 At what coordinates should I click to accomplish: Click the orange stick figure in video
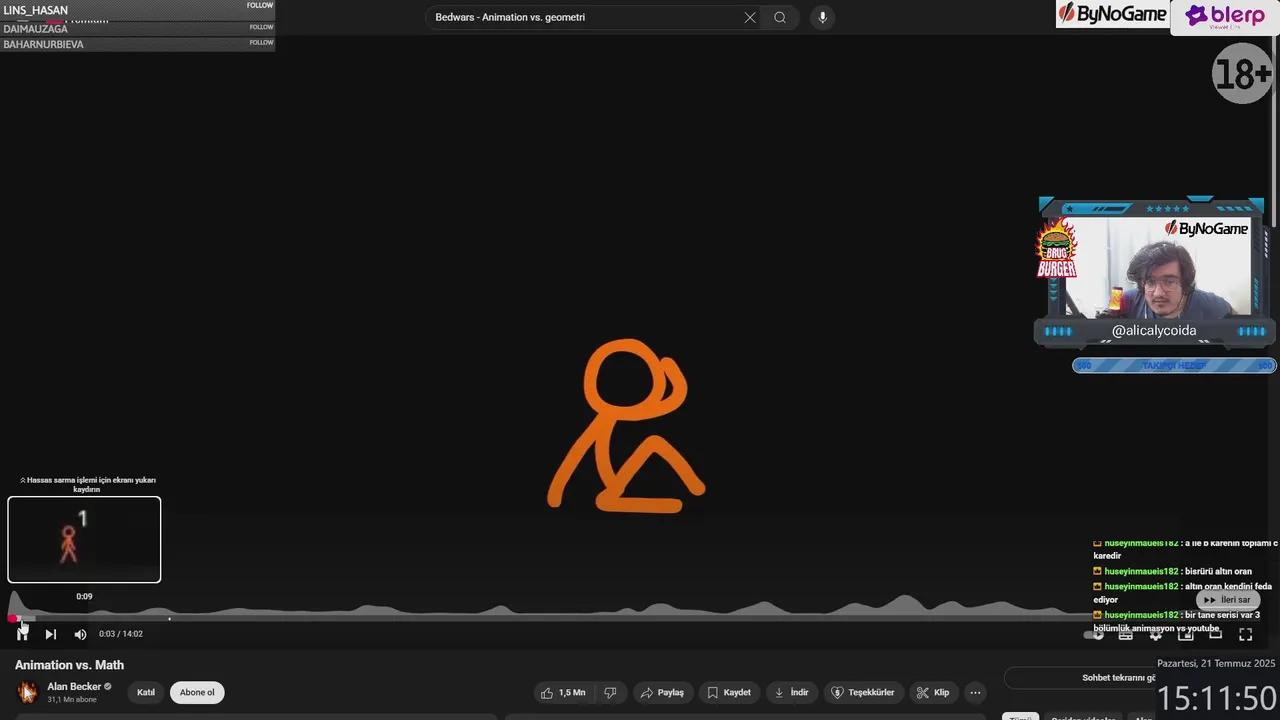click(627, 426)
